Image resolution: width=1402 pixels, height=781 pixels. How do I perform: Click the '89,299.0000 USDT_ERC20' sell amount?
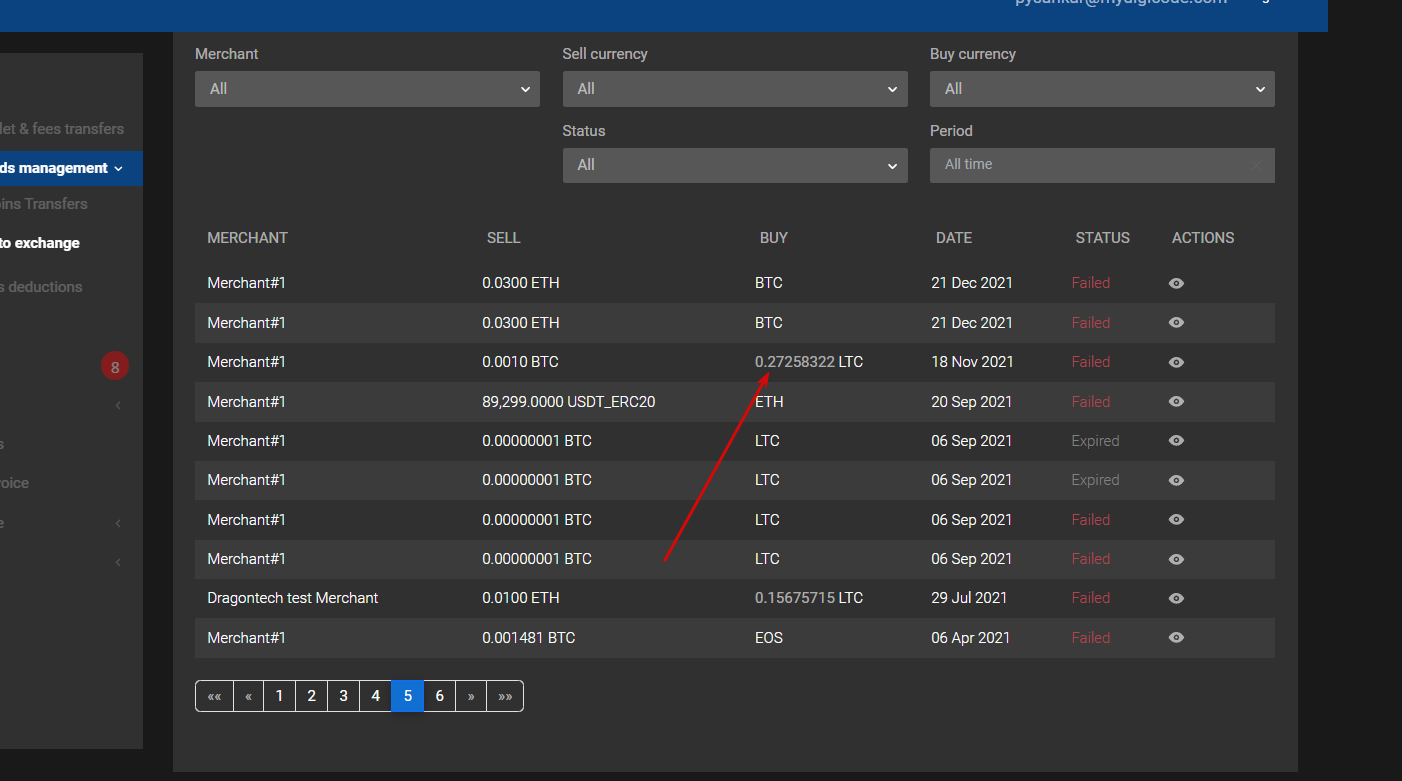[569, 402]
